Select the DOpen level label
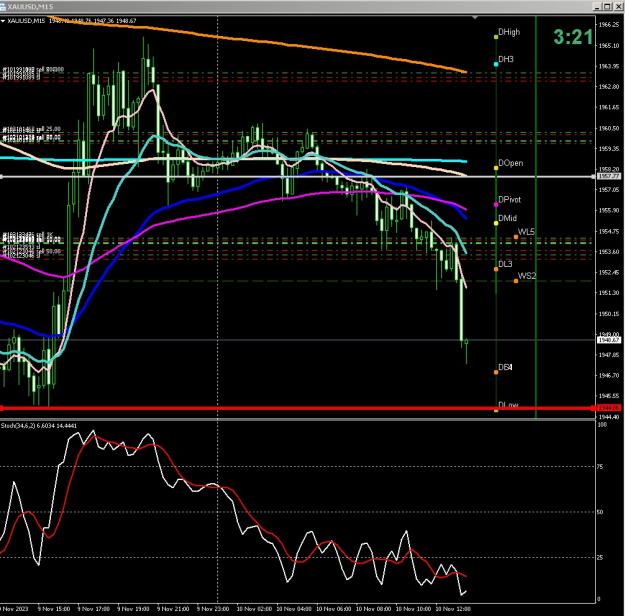The height and width of the screenshot is (616, 625). pyautogui.click(x=511, y=163)
